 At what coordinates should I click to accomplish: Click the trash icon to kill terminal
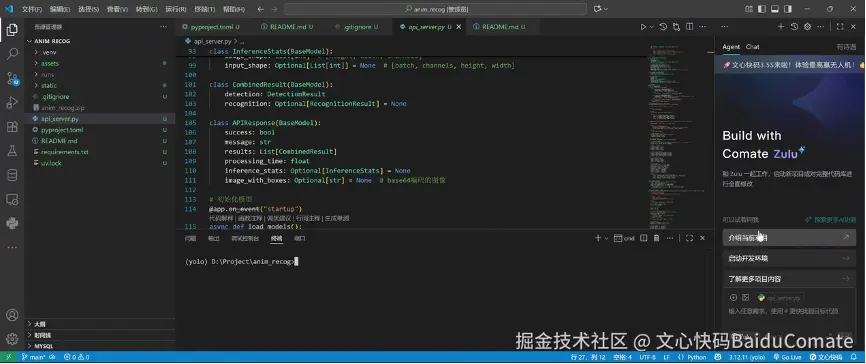click(x=657, y=238)
